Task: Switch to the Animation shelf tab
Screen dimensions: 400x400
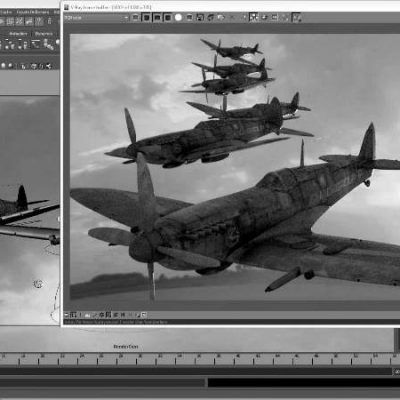Action: click(x=18, y=34)
